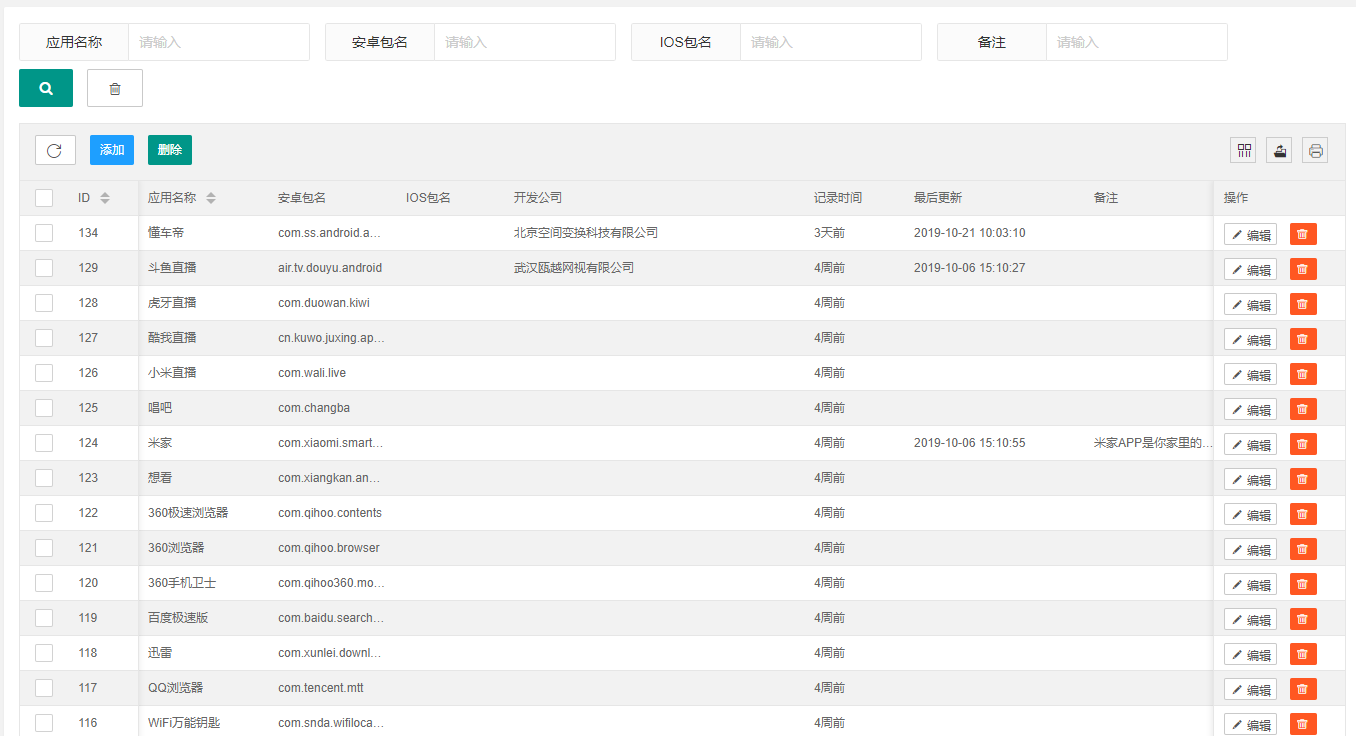Click the blue 添加 button
The image size is (1356, 736).
pyautogui.click(x=112, y=150)
